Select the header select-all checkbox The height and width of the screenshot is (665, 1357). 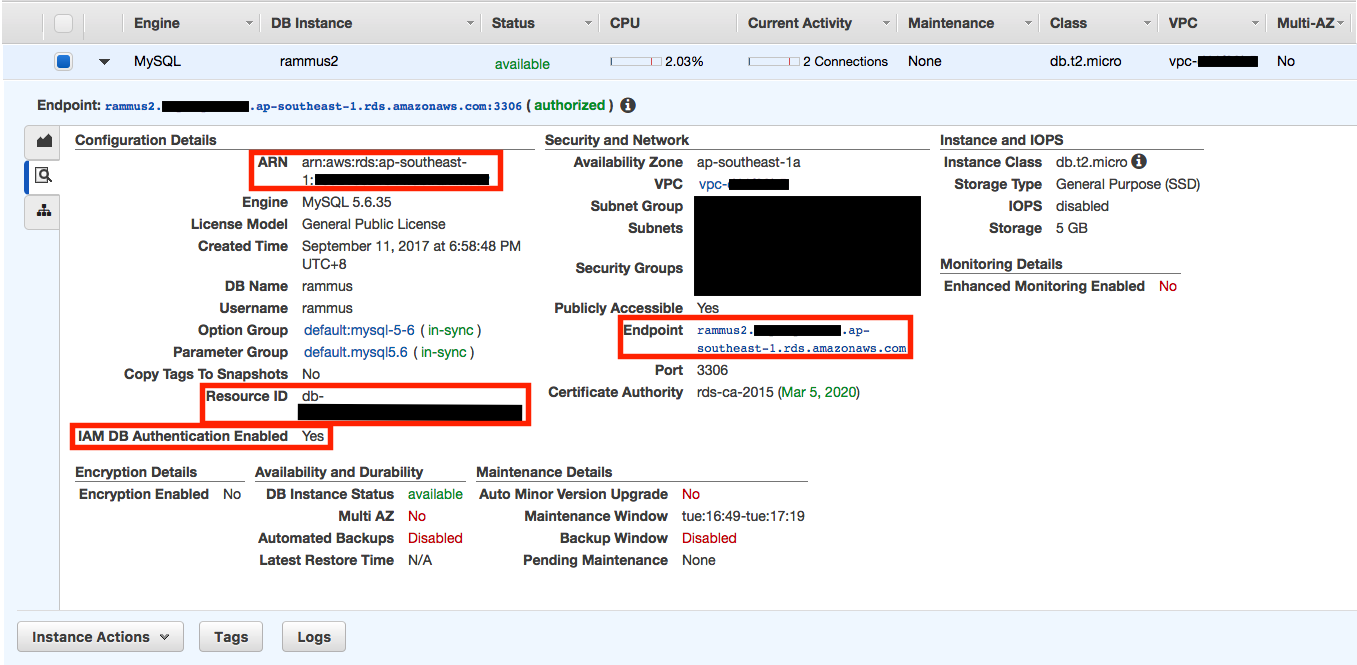[63, 23]
